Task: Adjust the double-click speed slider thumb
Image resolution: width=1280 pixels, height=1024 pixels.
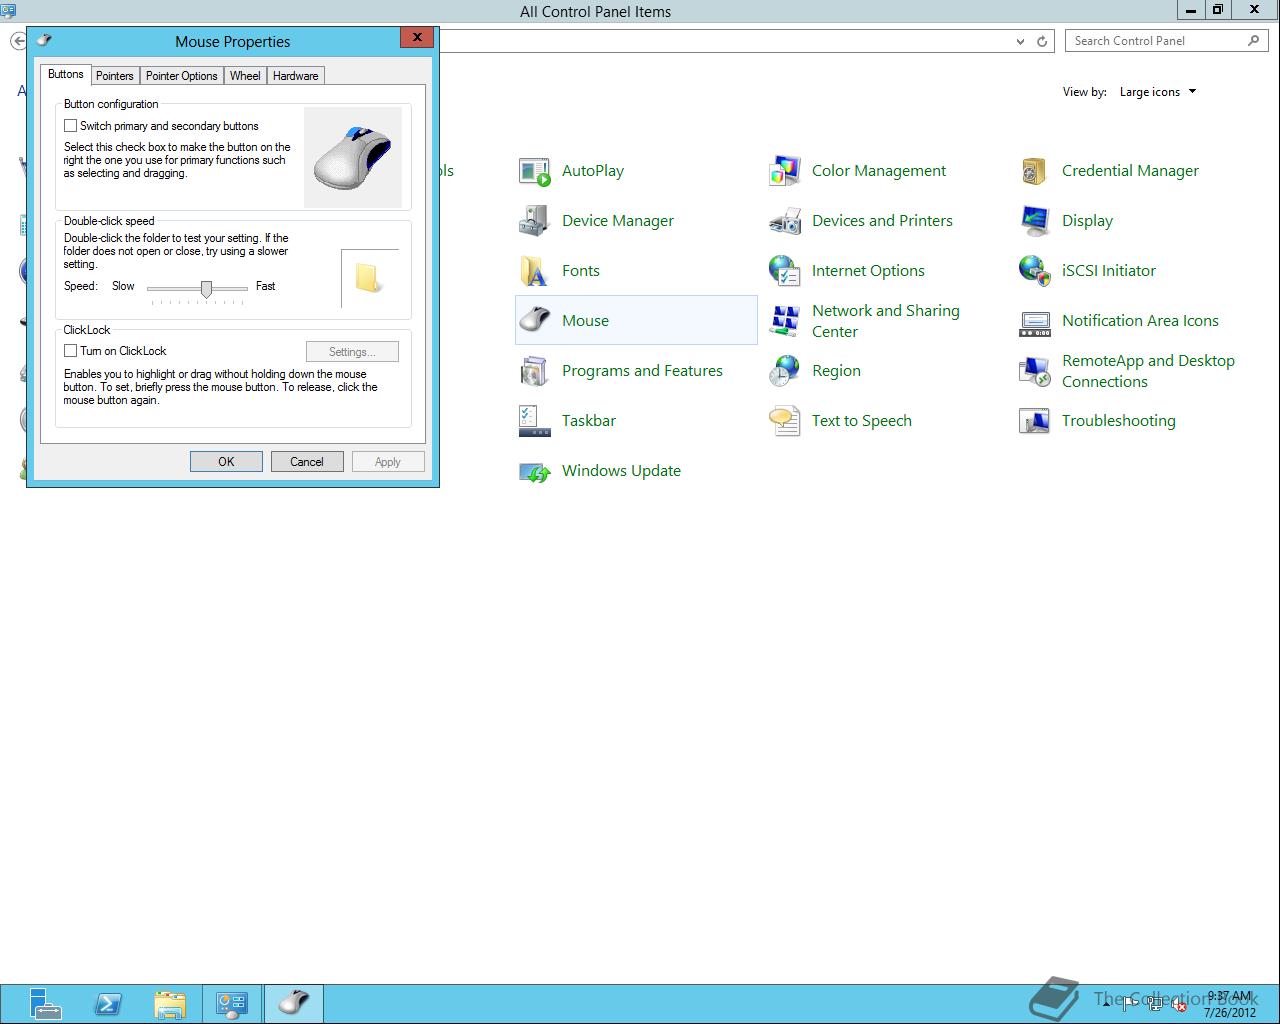Action: coord(206,289)
